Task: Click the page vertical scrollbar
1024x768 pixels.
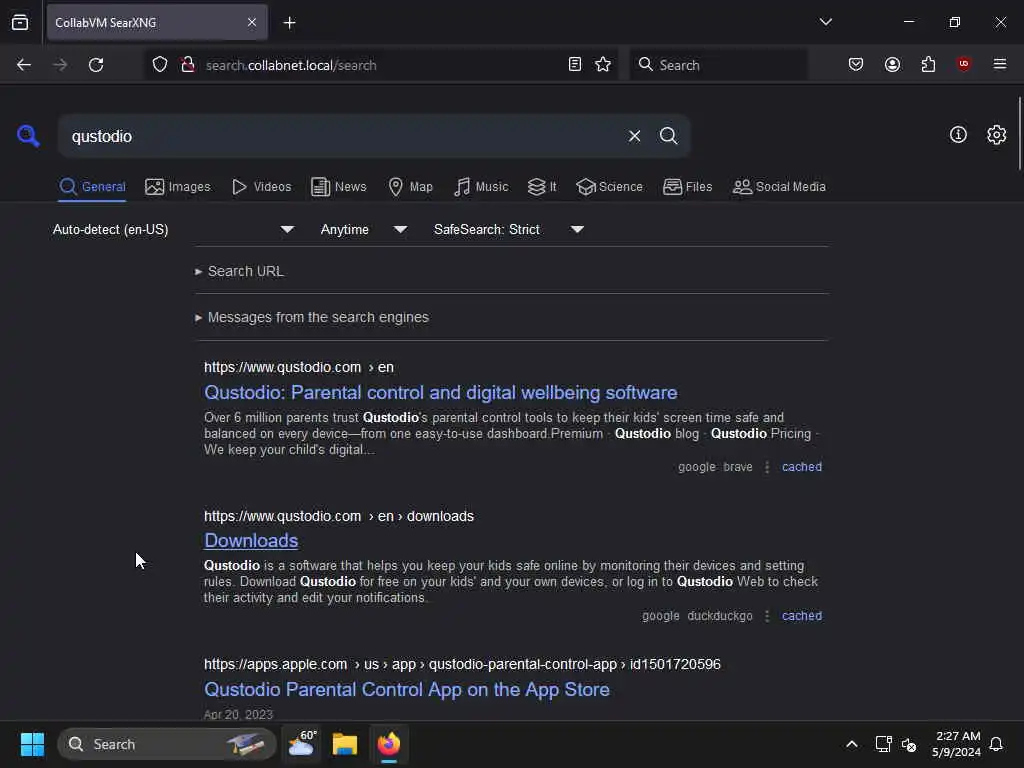Action: 1019,134
